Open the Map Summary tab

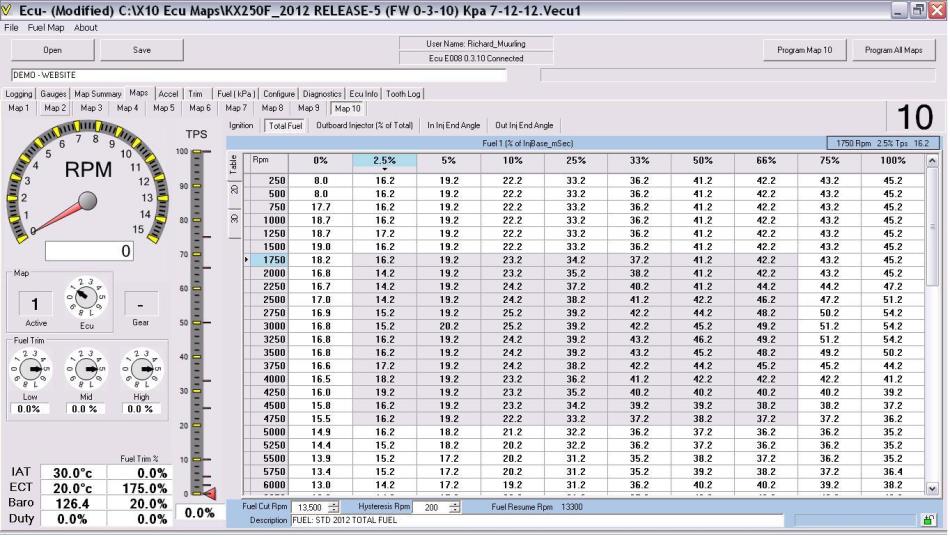tap(98, 94)
